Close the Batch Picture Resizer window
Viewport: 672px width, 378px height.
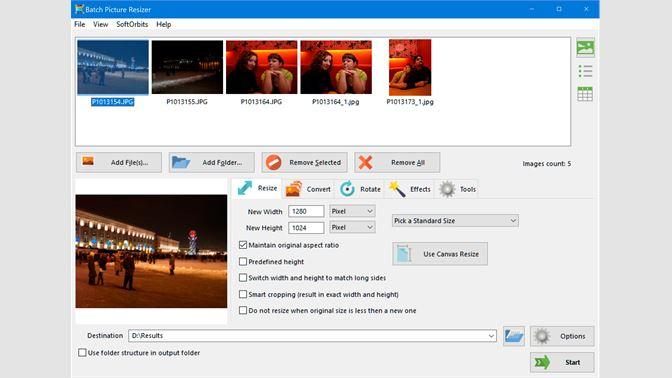coord(586,9)
